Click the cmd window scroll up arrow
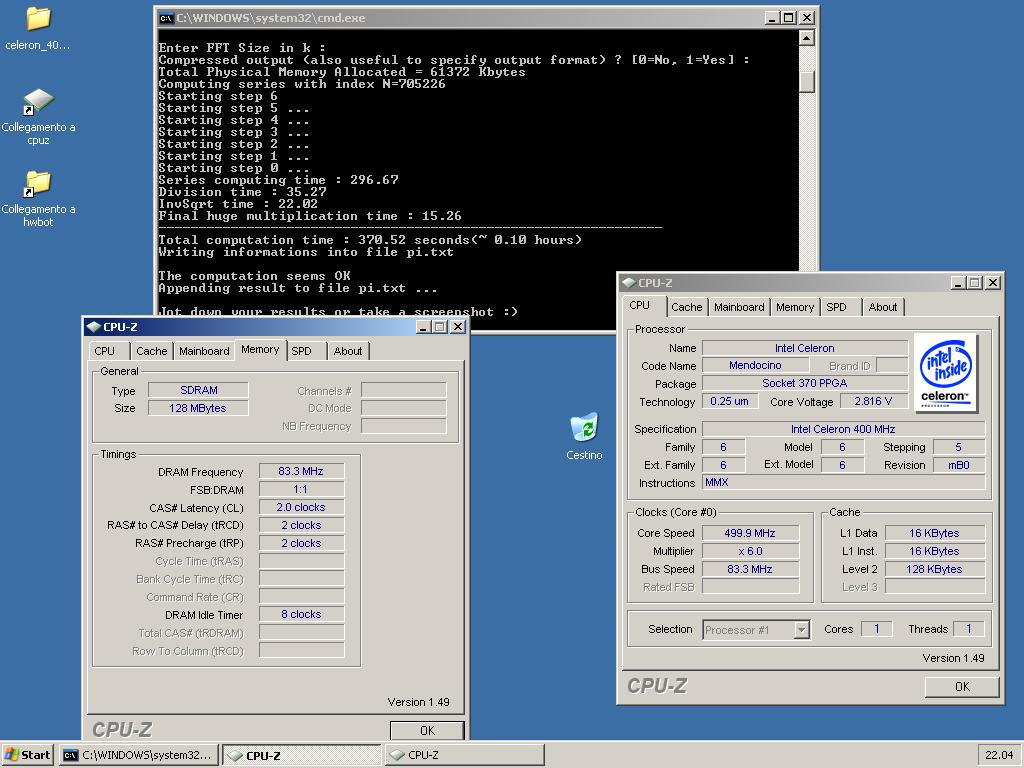 (807, 38)
